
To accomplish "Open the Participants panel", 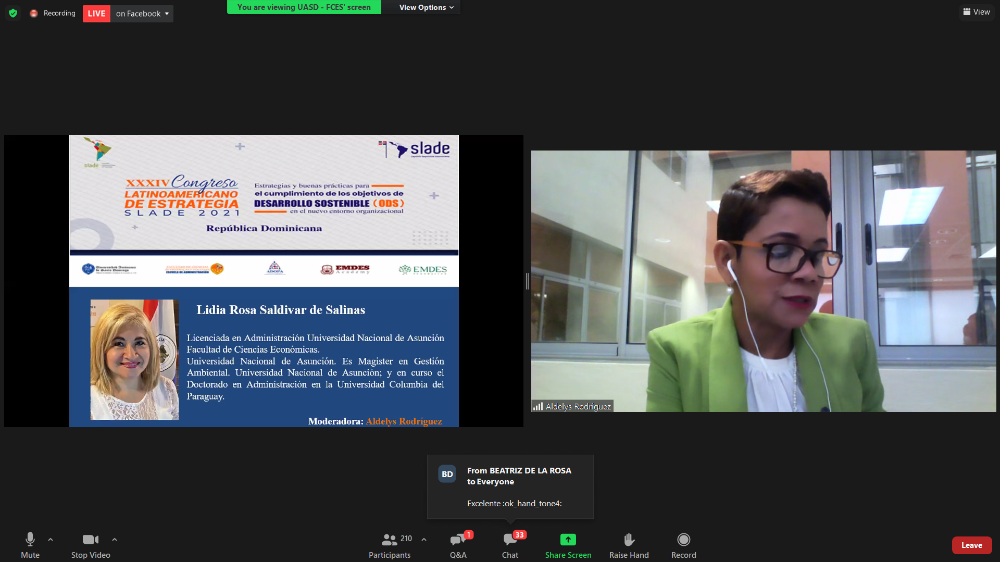I will [x=389, y=544].
